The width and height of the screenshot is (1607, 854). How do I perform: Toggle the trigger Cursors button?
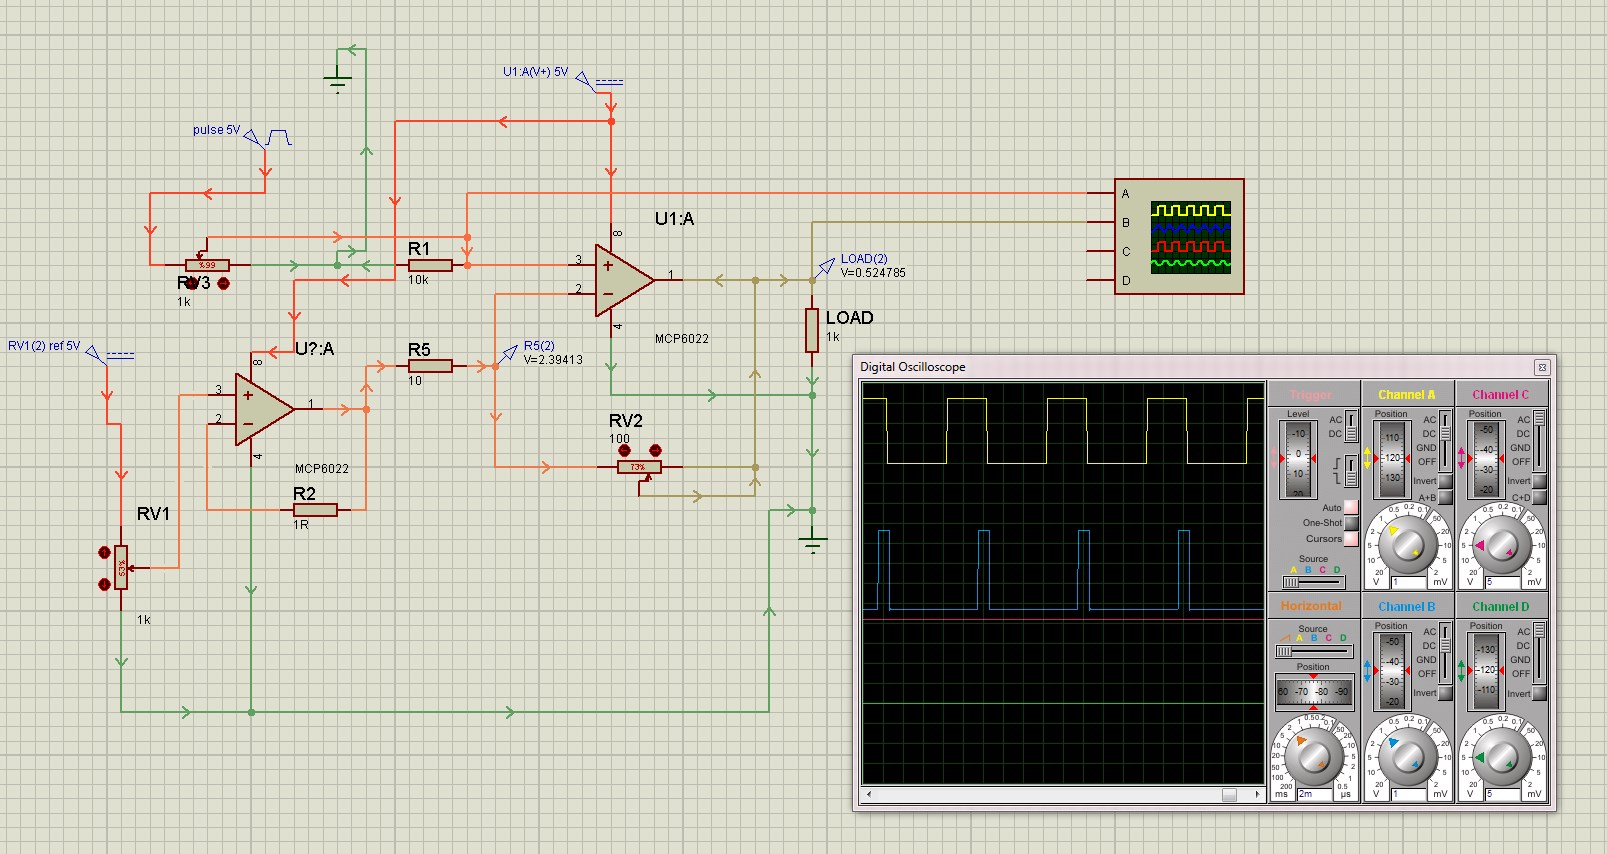(1351, 539)
